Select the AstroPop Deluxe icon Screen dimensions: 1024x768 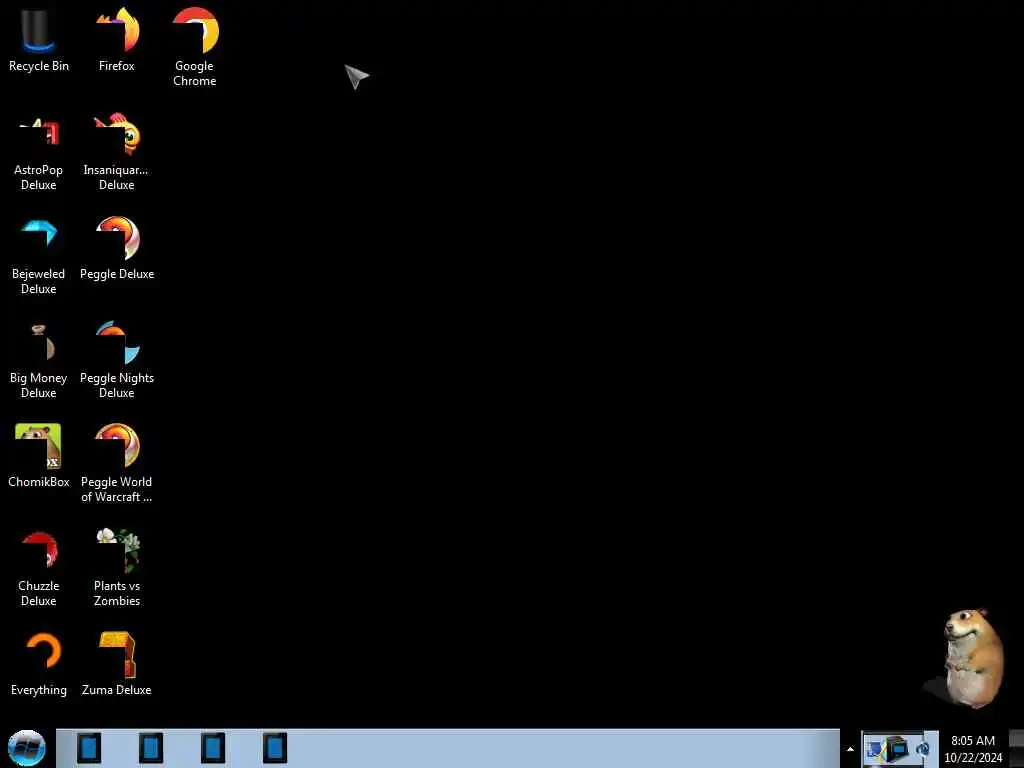coord(39,153)
